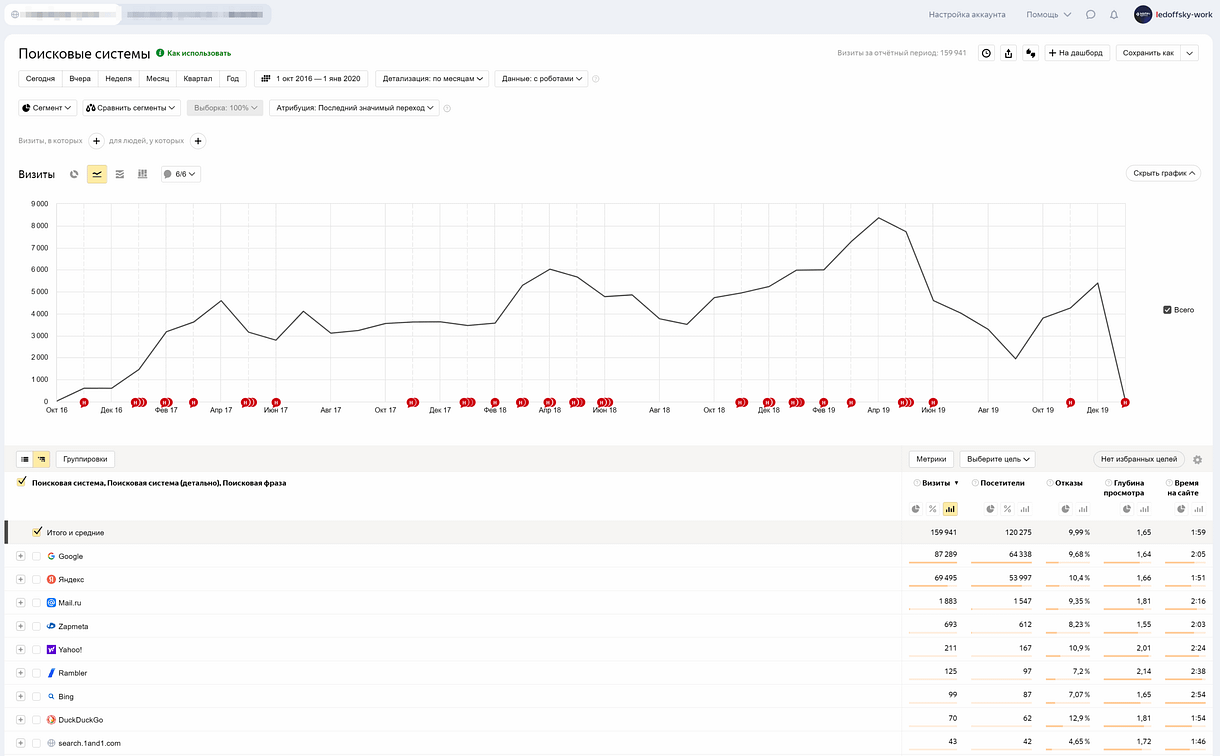Open notifications bell icon
This screenshot has height=756, width=1220.
(x=1114, y=15)
